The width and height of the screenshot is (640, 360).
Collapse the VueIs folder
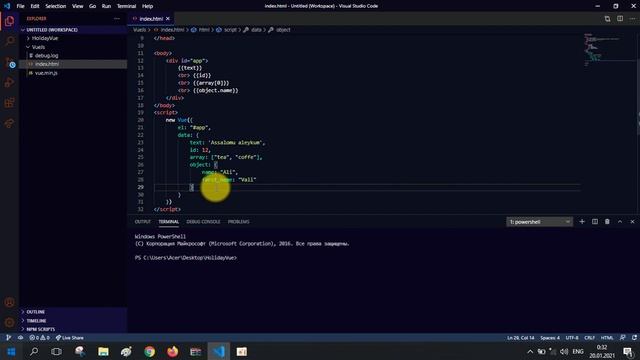[x=73, y=47]
